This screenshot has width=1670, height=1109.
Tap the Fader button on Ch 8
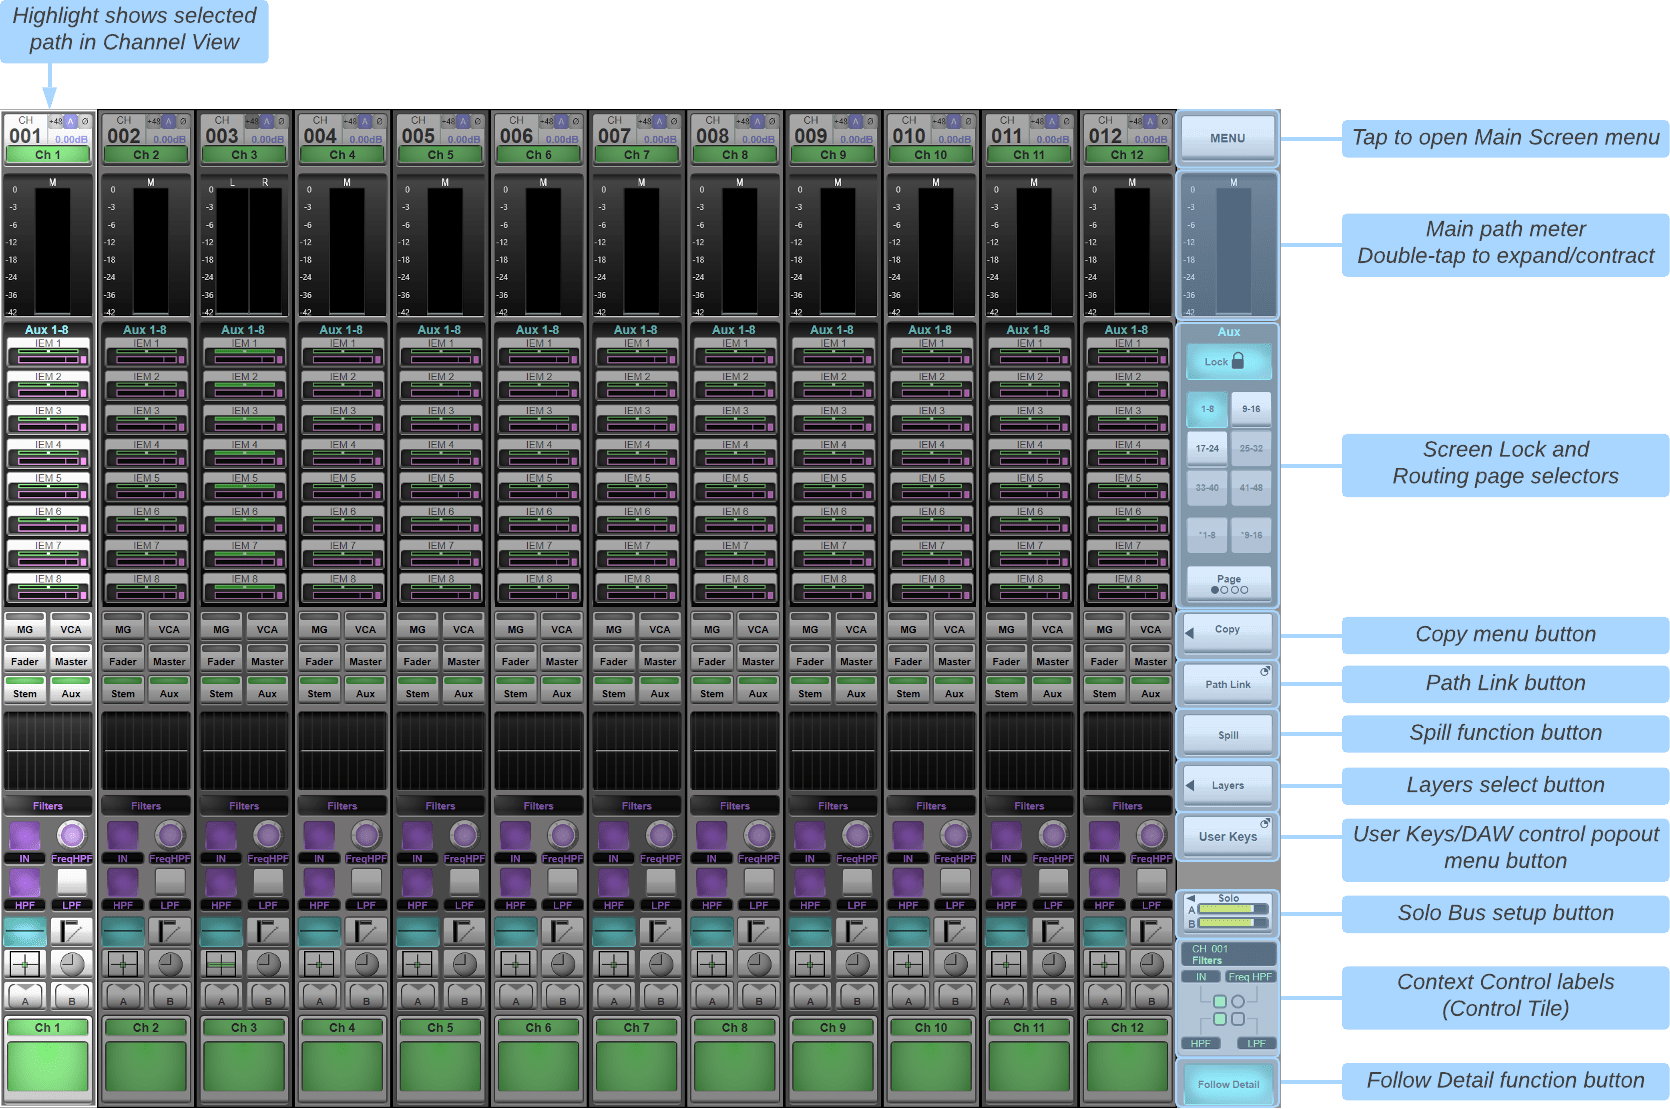point(712,659)
